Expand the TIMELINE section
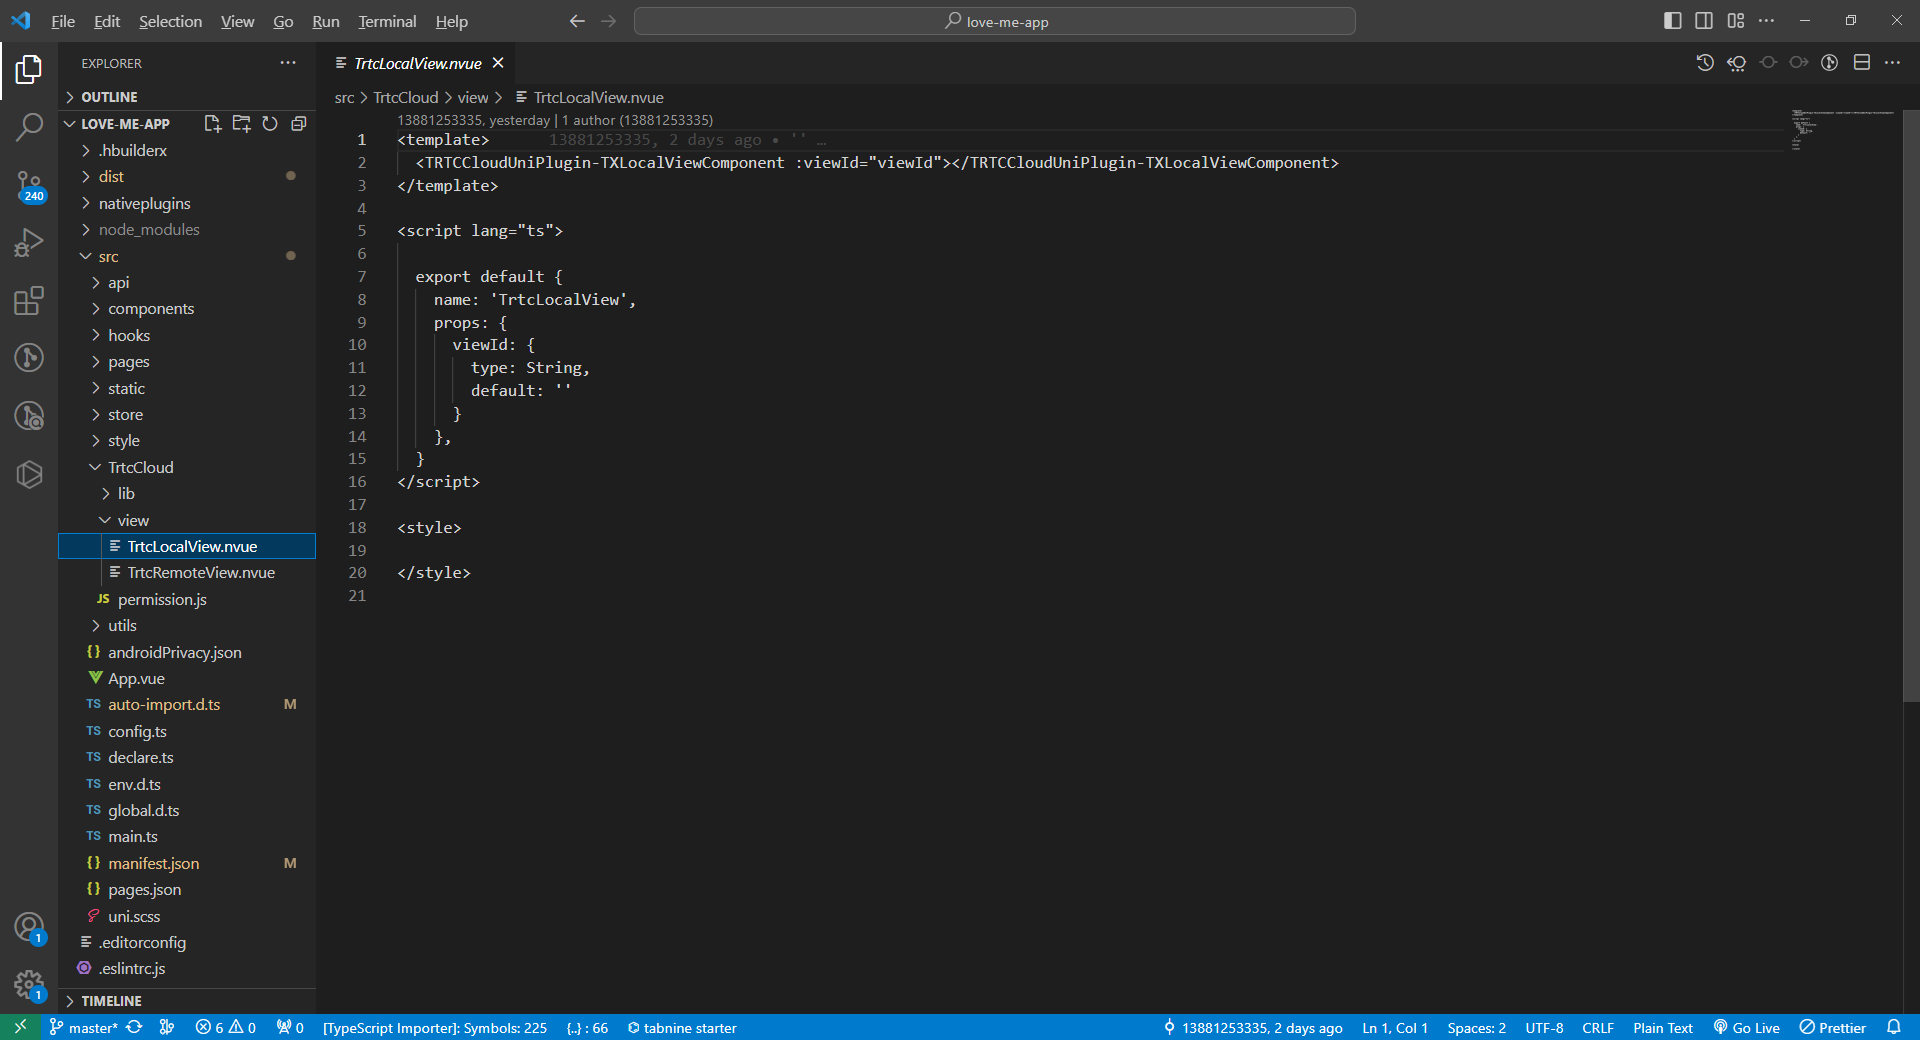Viewport: 1920px width, 1040px height. 111,1001
